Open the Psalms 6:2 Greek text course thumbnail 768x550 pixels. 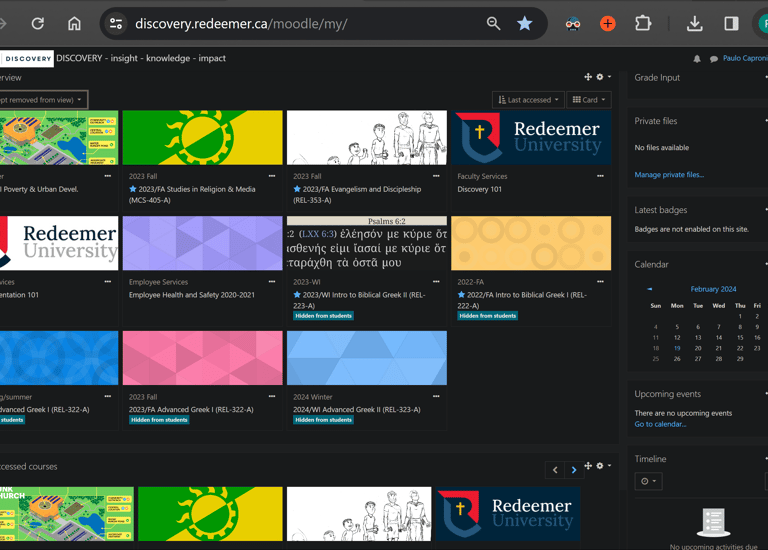[367, 243]
